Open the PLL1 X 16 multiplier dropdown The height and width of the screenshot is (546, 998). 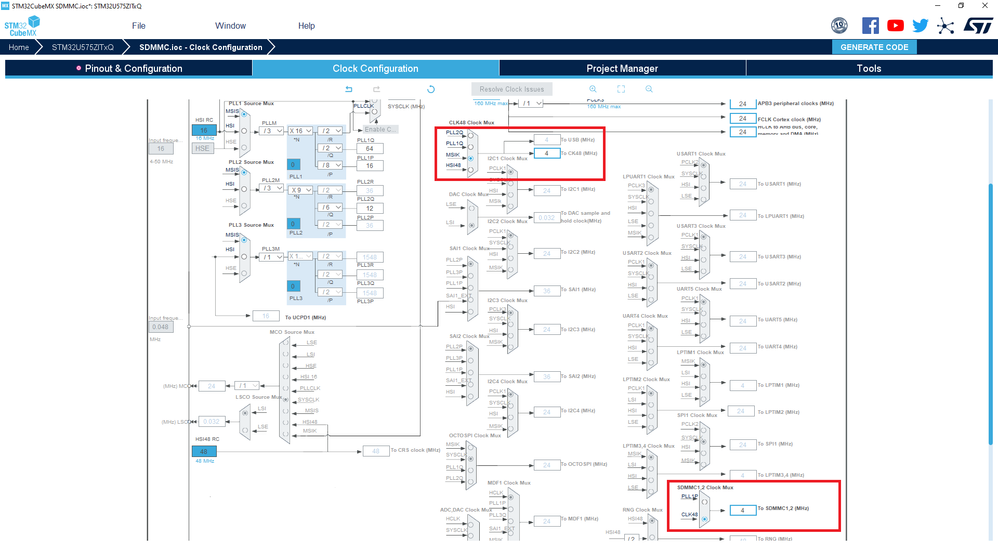tap(300, 131)
